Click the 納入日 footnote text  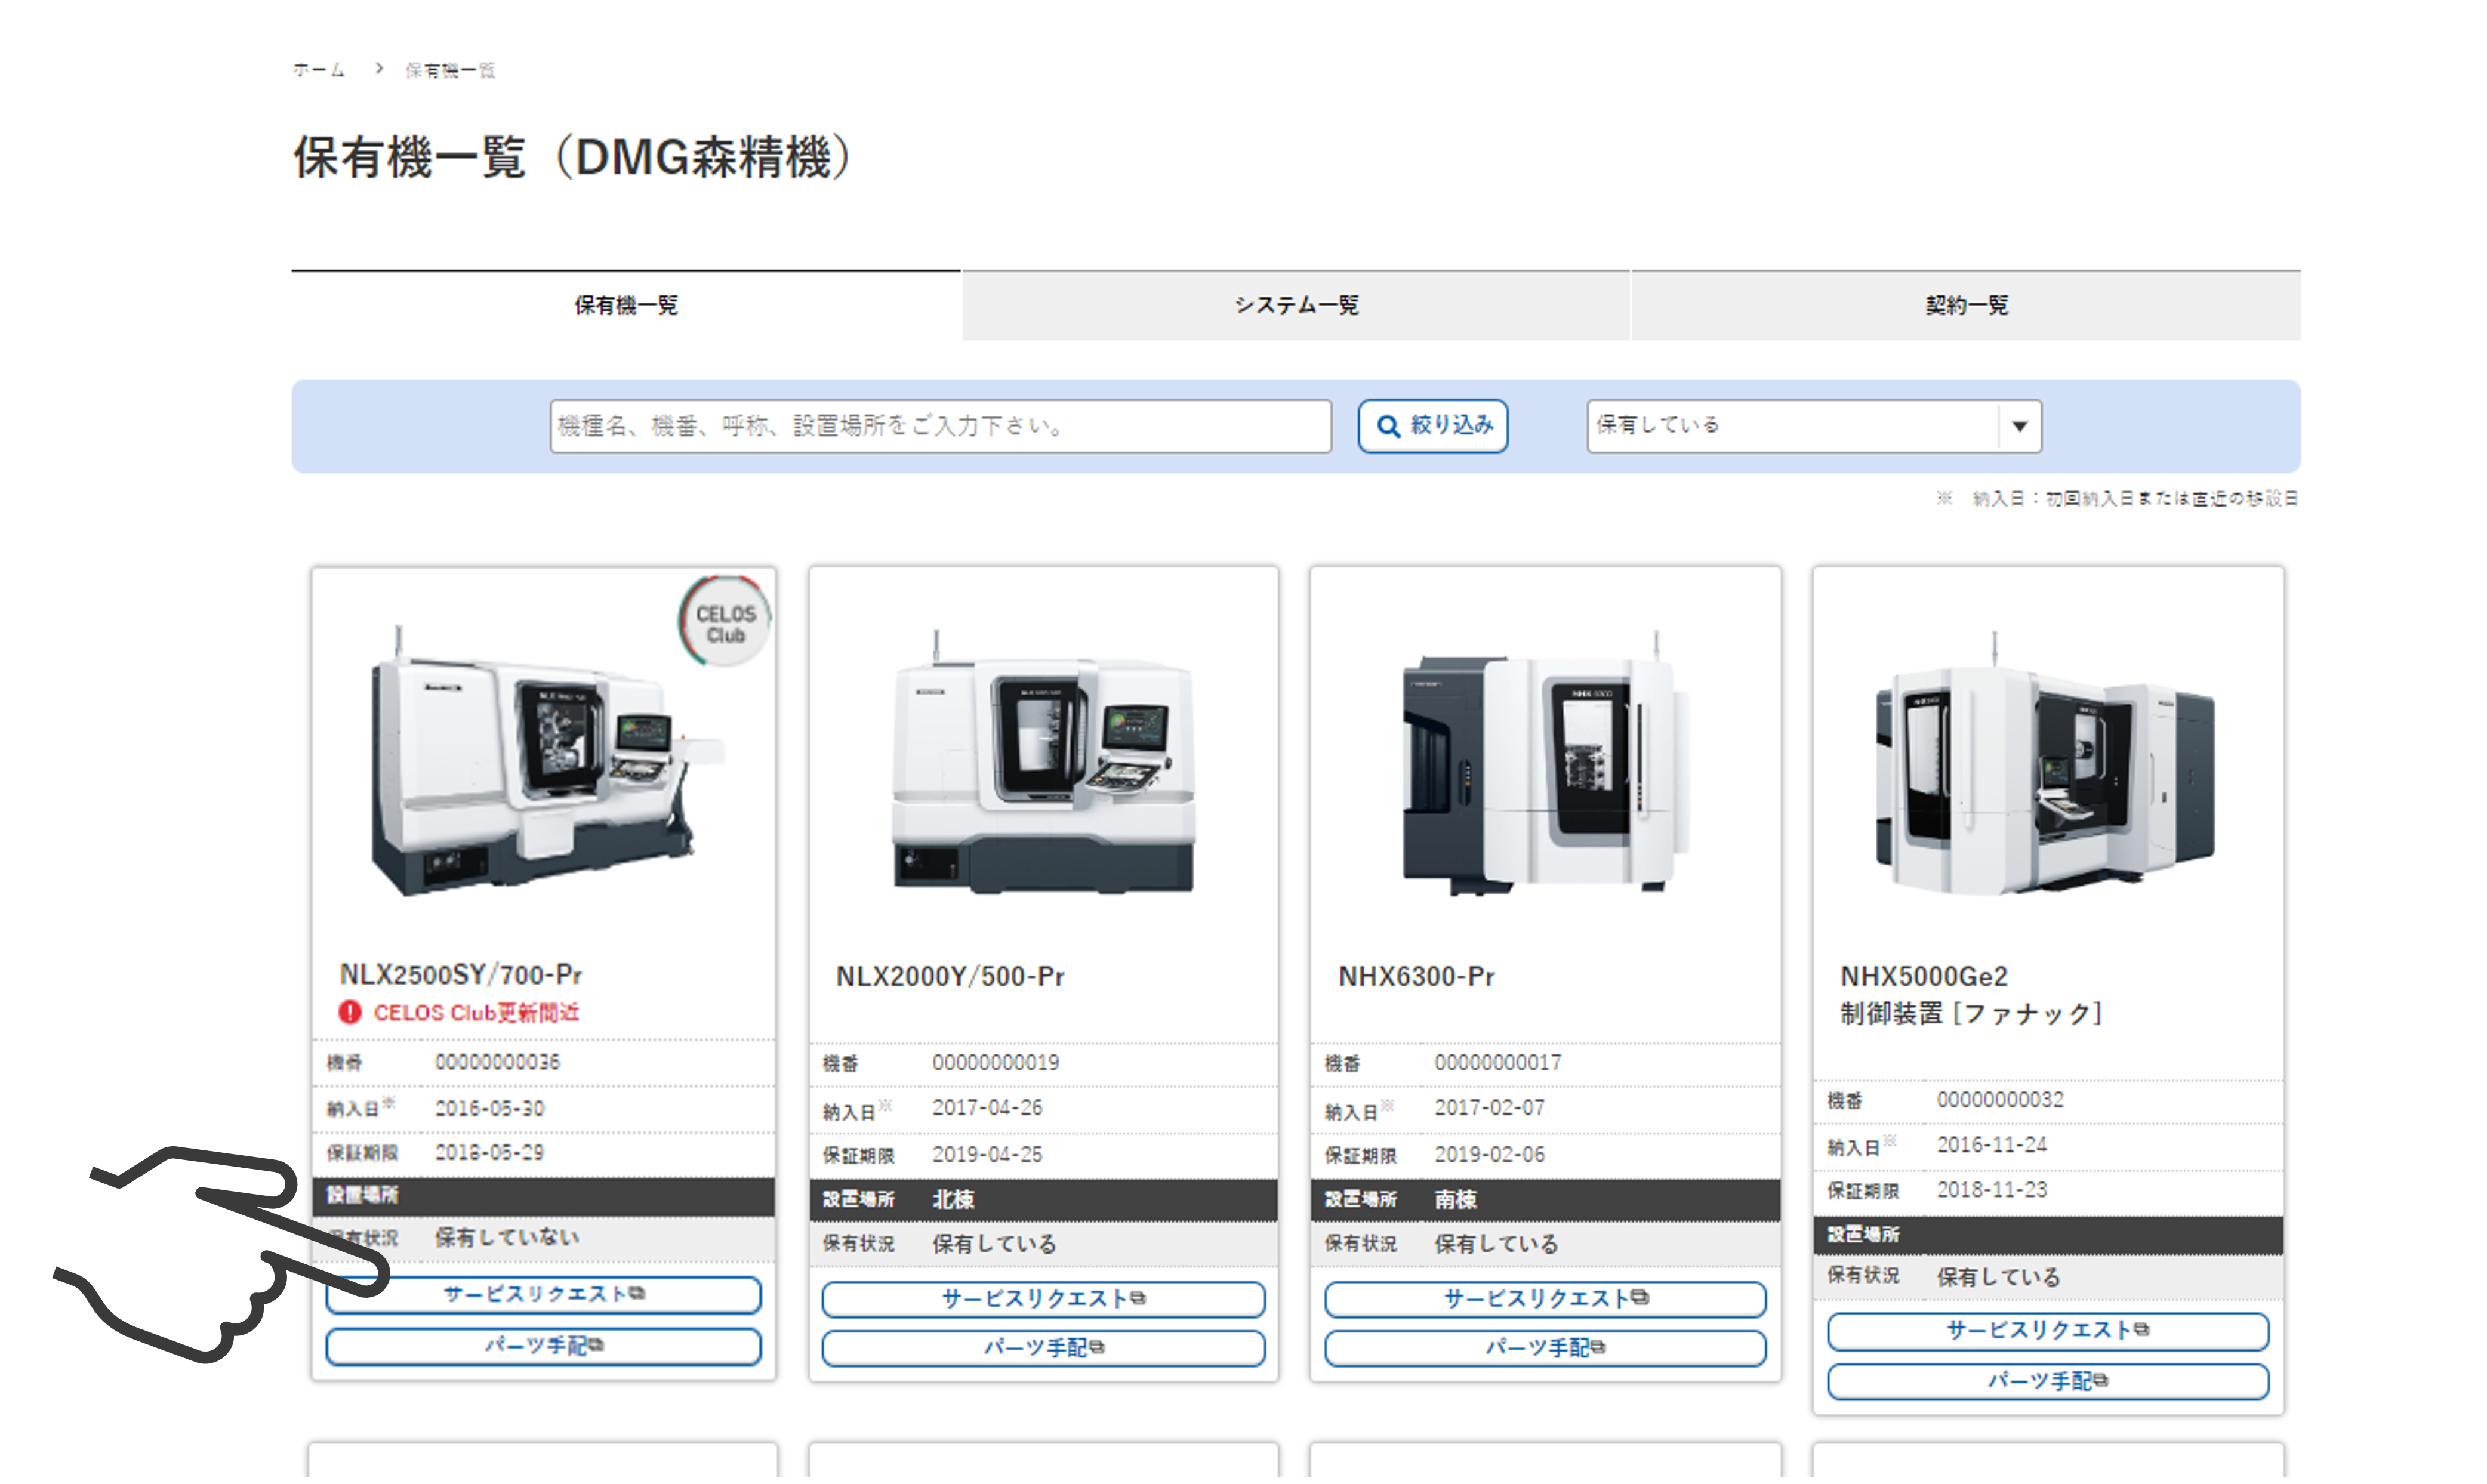2118,498
